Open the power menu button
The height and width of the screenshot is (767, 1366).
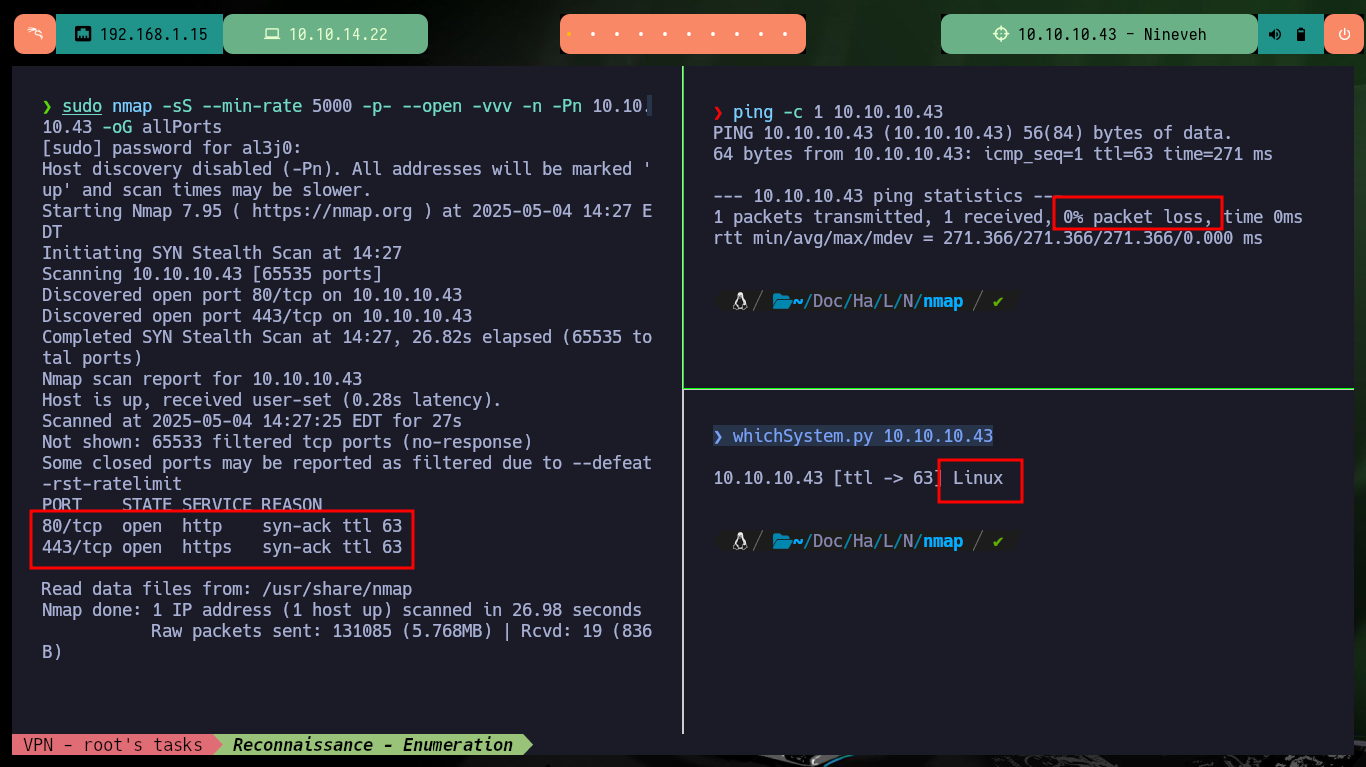click(x=1343, y=34)
